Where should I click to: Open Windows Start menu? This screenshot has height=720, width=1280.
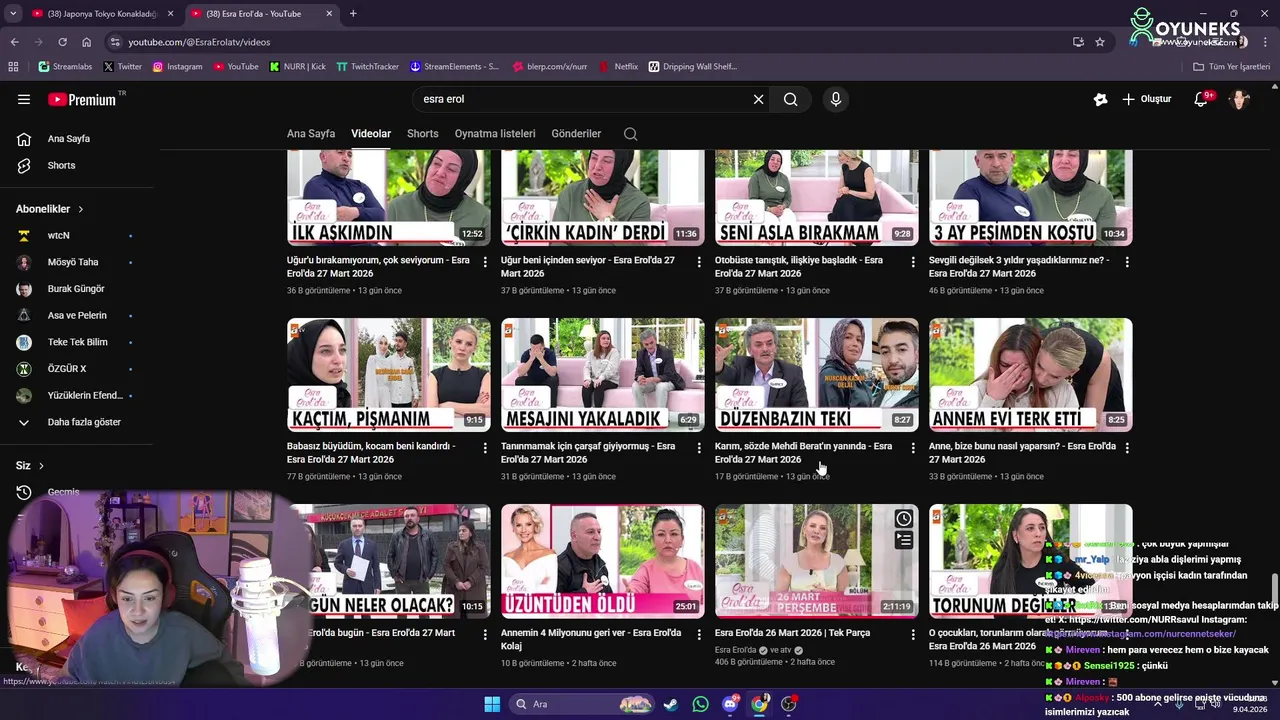coord(492,704)
